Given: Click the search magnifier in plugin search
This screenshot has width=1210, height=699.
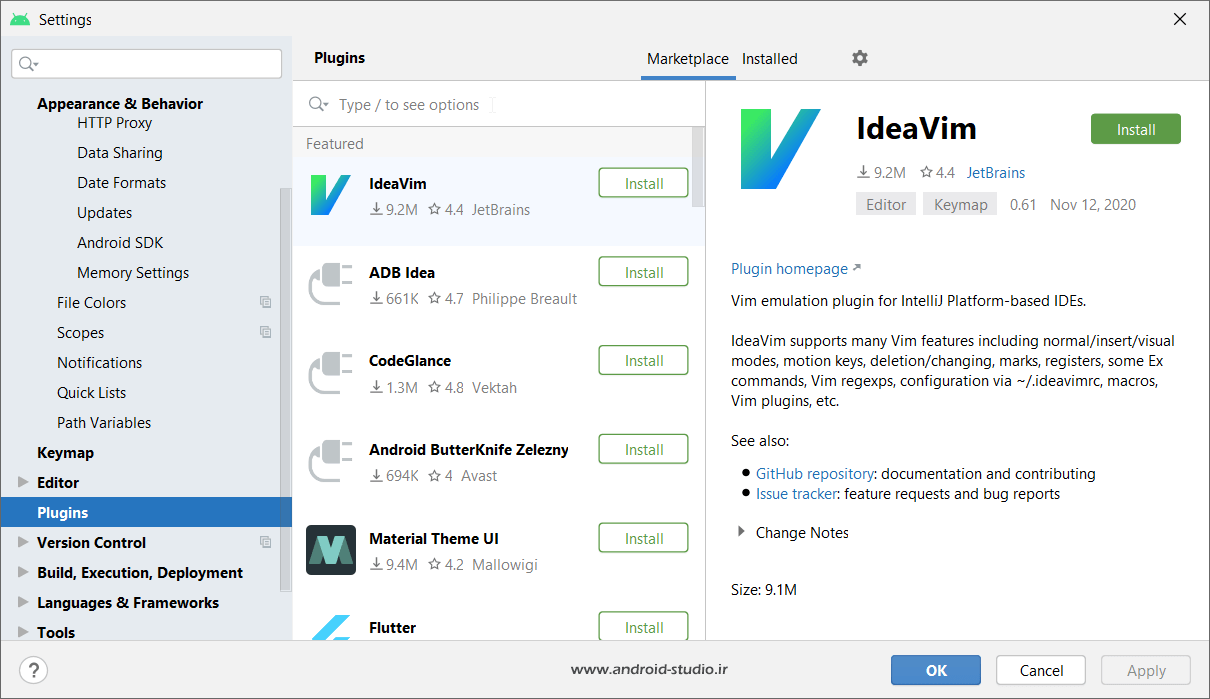Looking at the screenshot, I should tap(319, 105).
